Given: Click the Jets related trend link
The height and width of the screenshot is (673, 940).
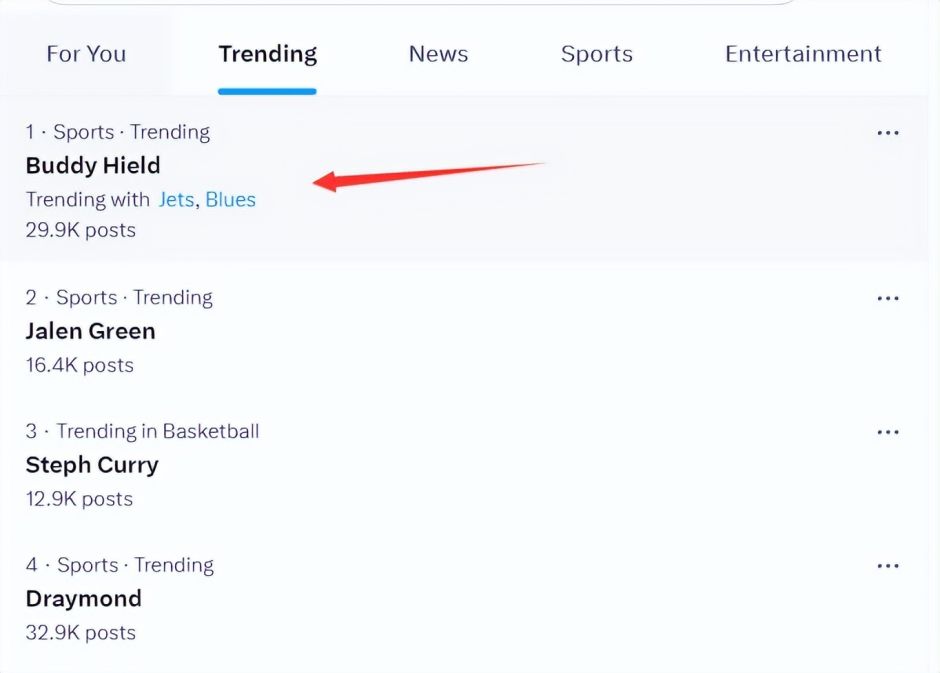Looking at the screenshot, I should [176, 200].
